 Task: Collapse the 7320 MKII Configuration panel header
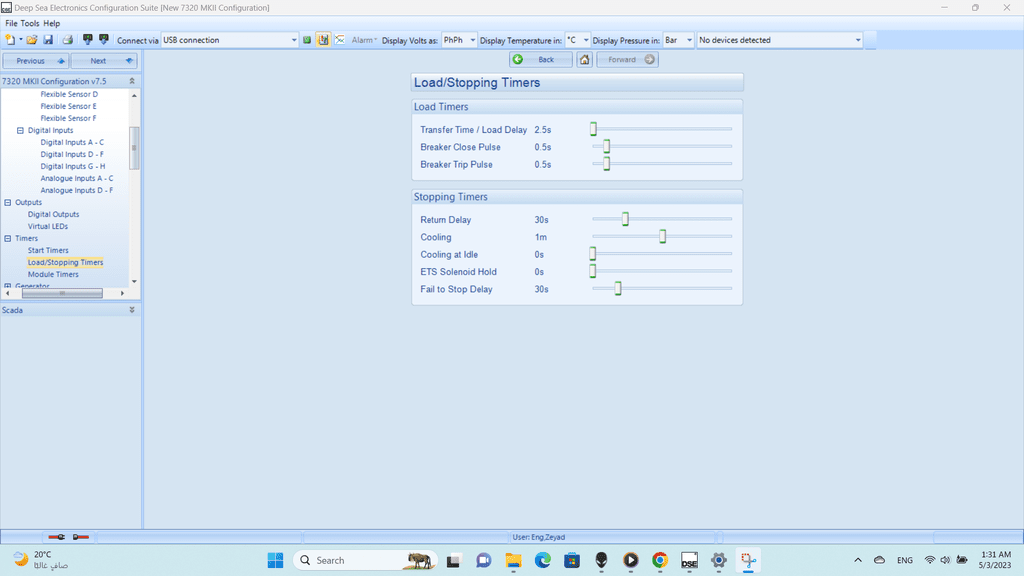click(x=132, y=81)
